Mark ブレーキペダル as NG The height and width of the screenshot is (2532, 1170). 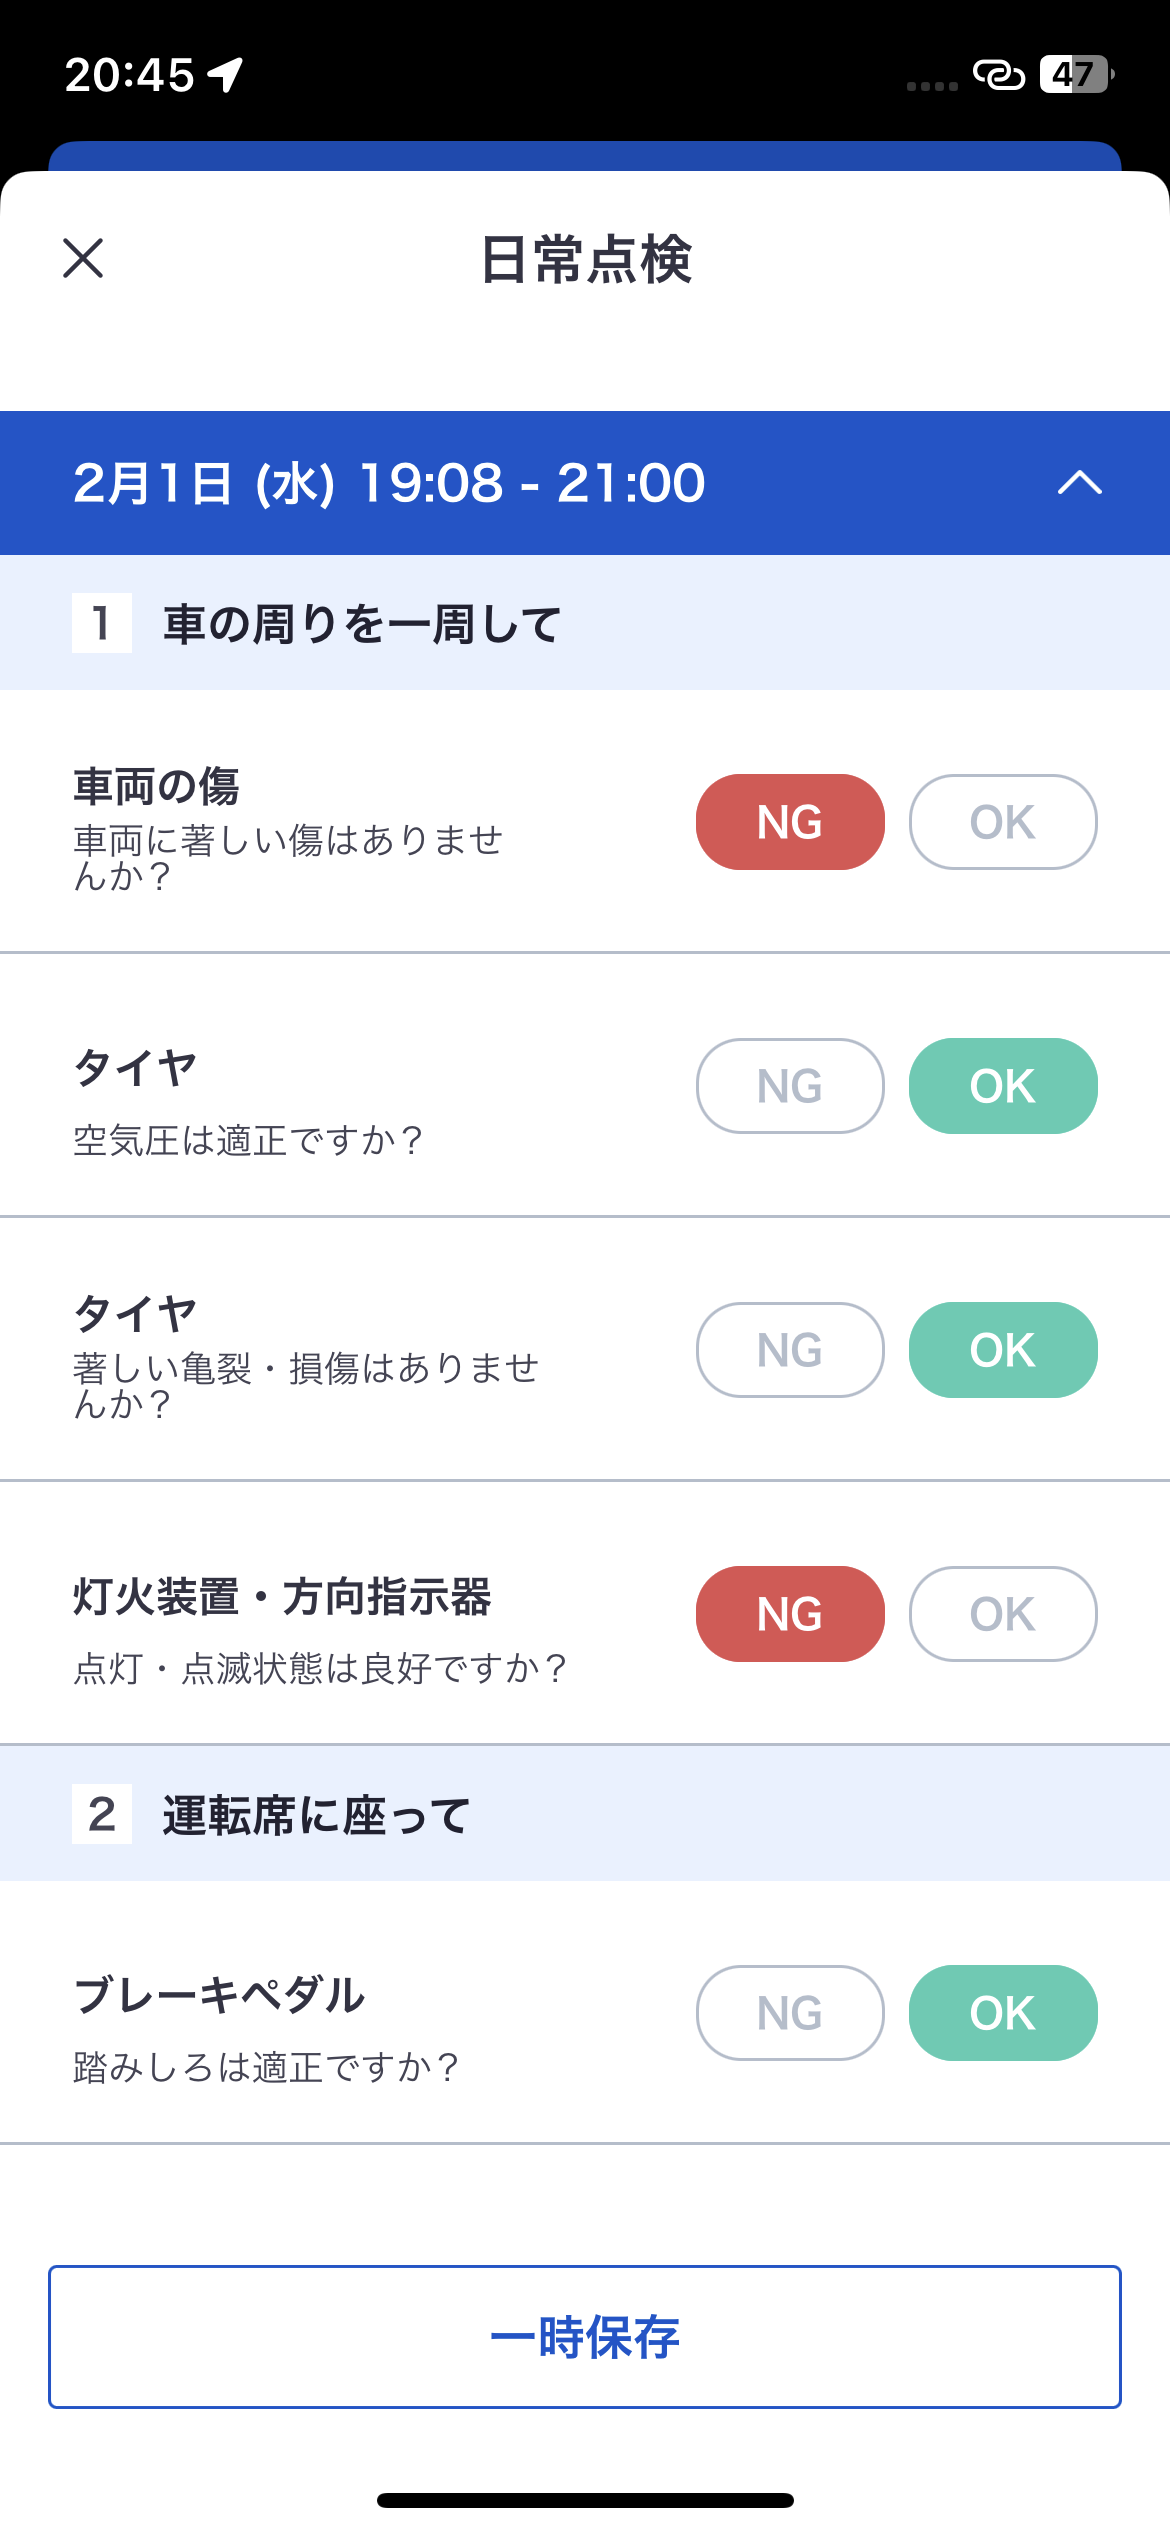[790, 2013]
